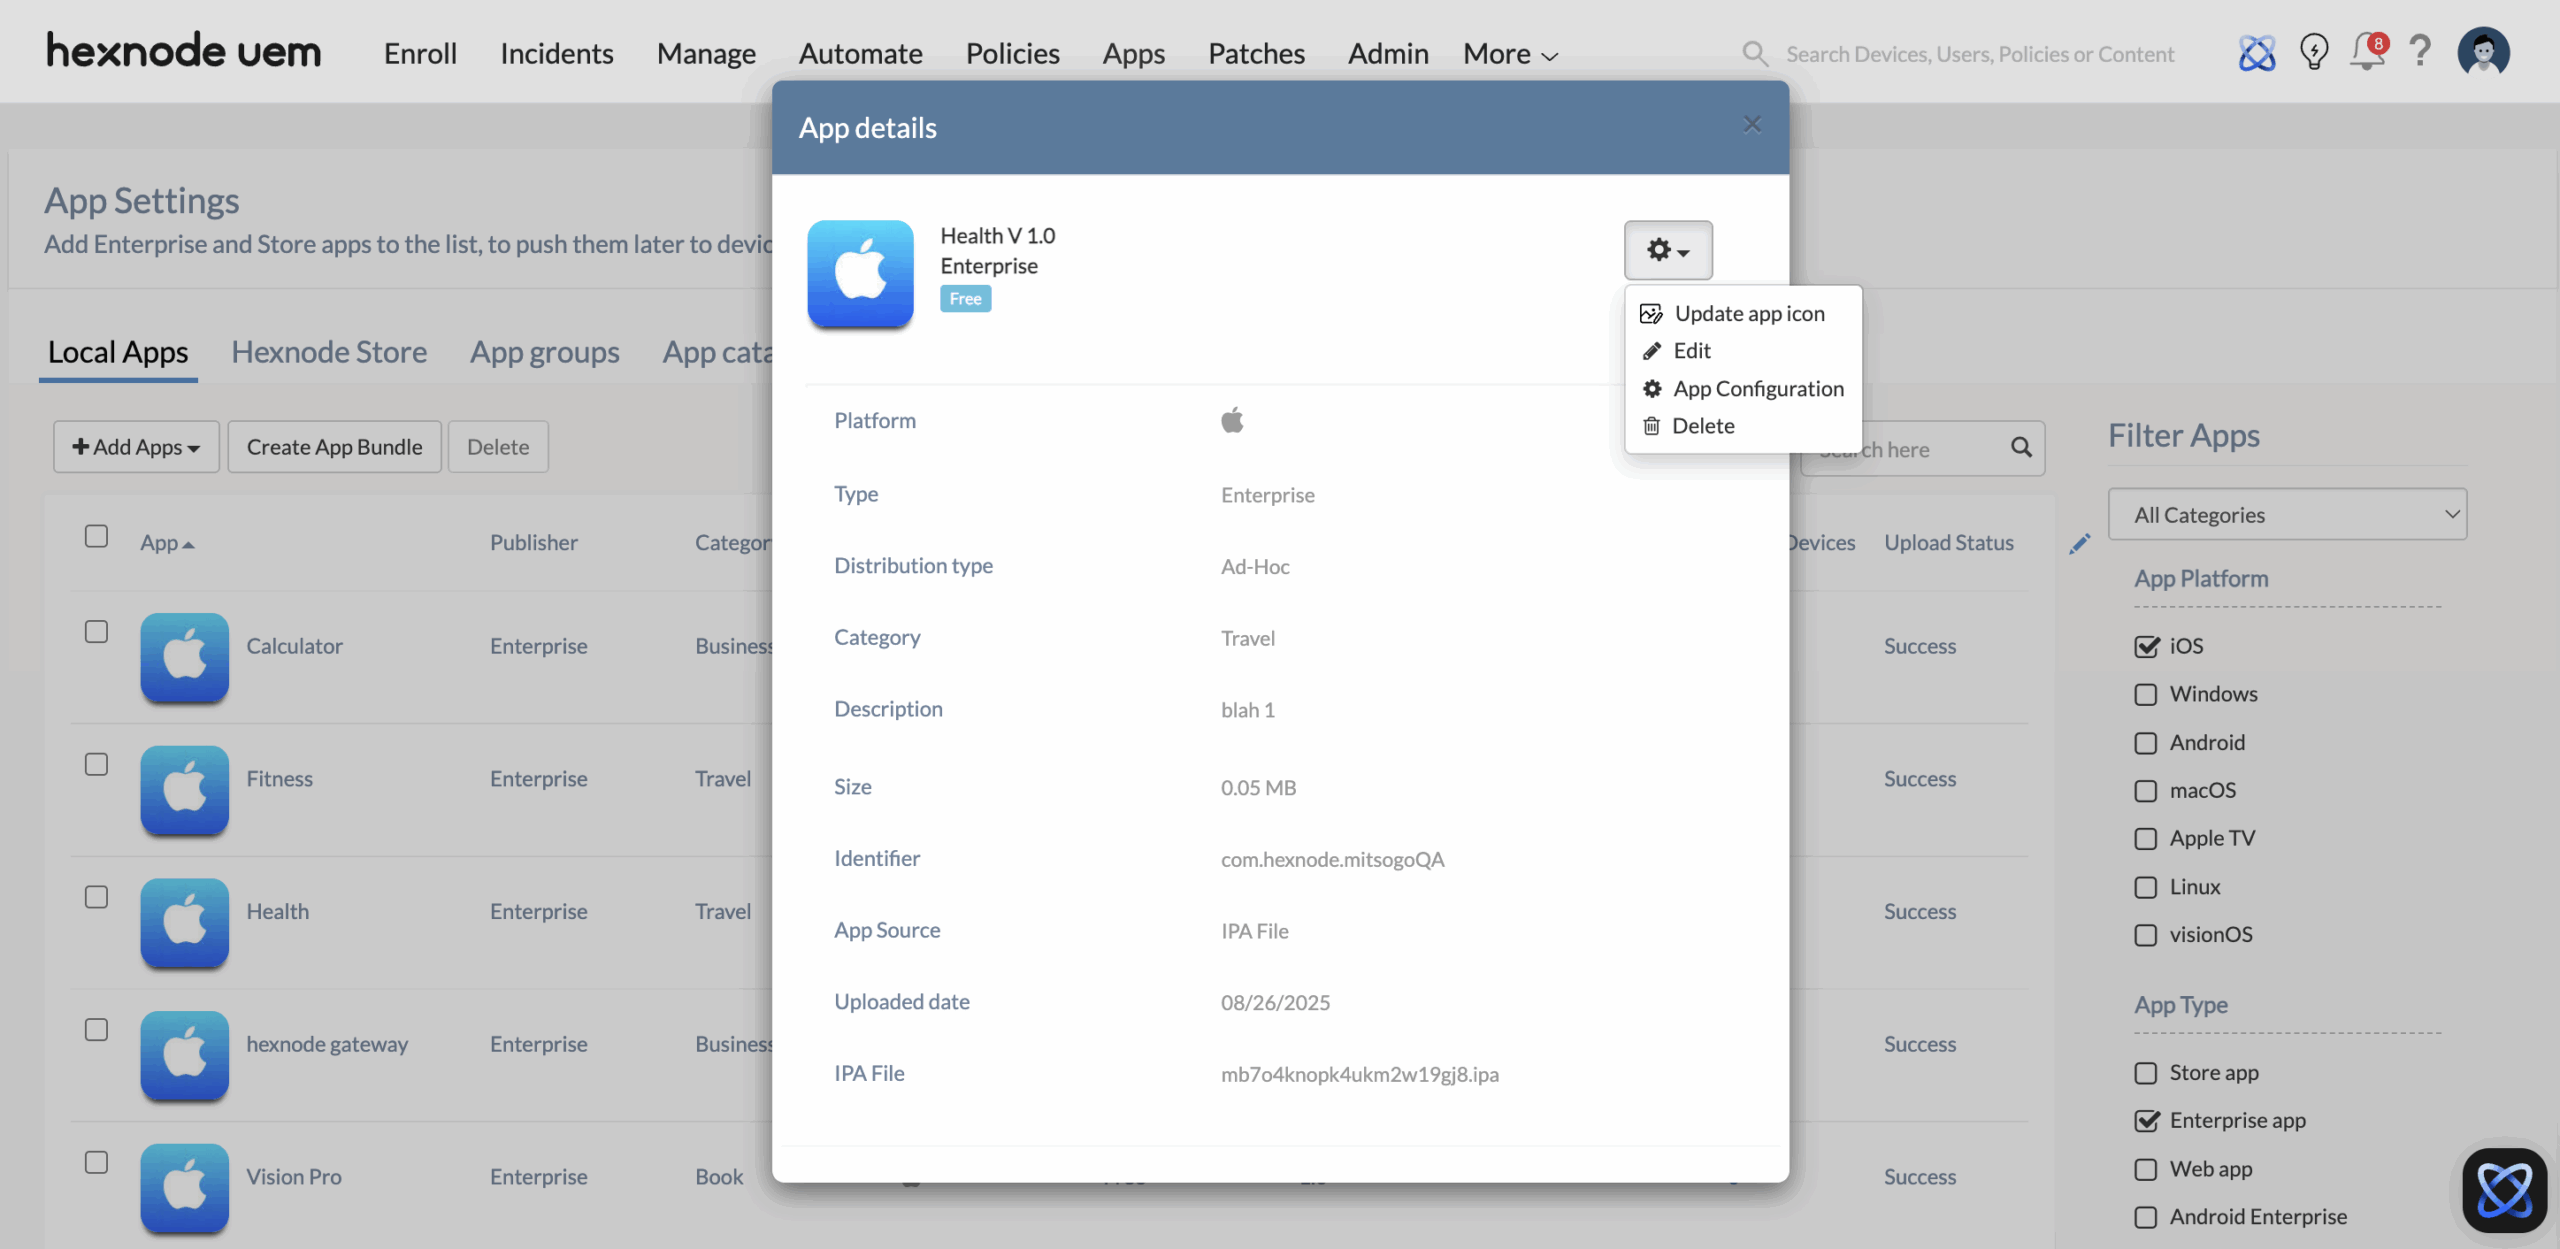Open App Configuration from the menu
Viewport: 2560px width, 1249px height.
click(1742, 389)
